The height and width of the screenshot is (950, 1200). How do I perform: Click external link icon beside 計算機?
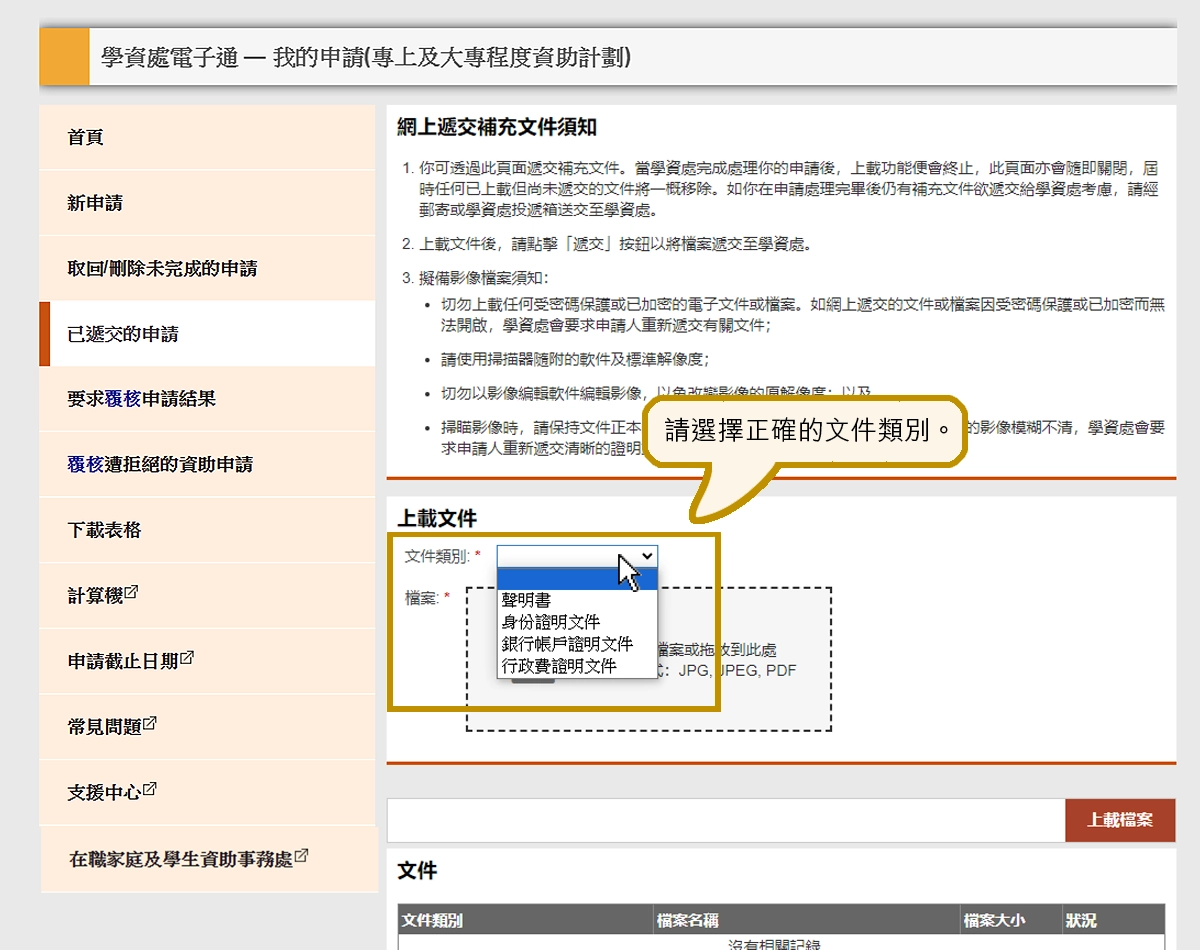[132, 593]
